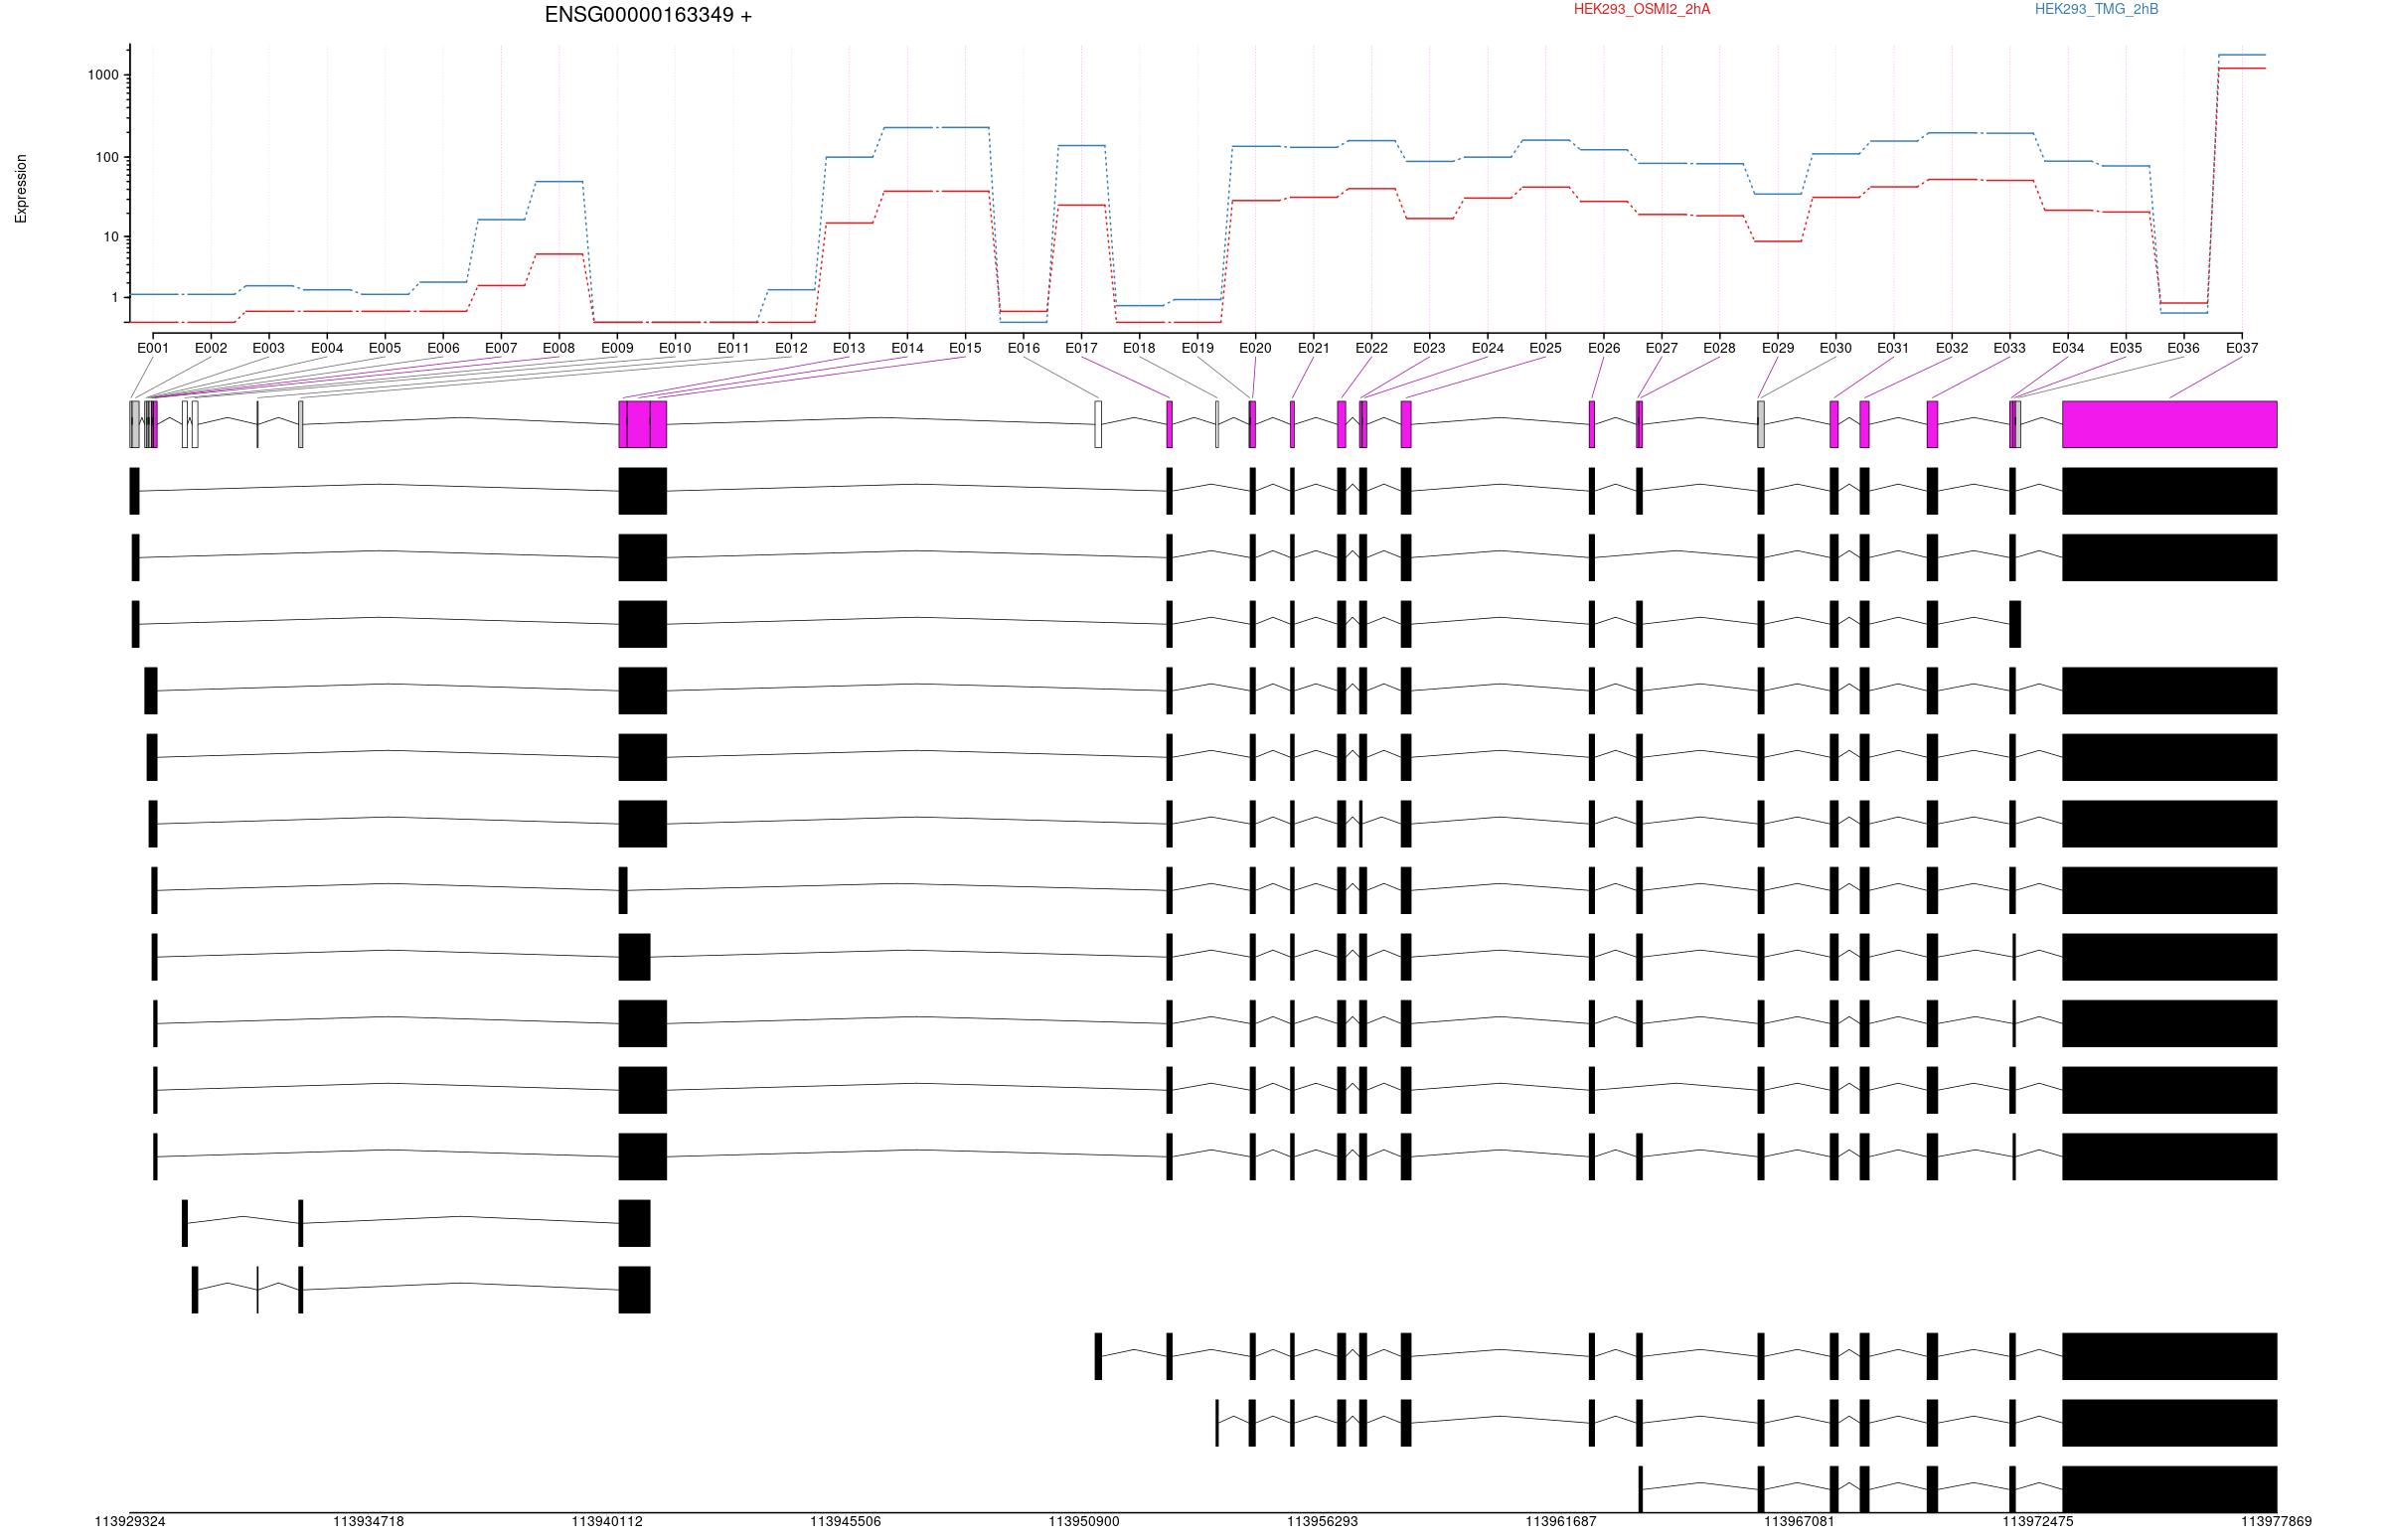The image size is (2385, 1540).
Task: Pick exon label E012
Action: [x=791, y=348]
